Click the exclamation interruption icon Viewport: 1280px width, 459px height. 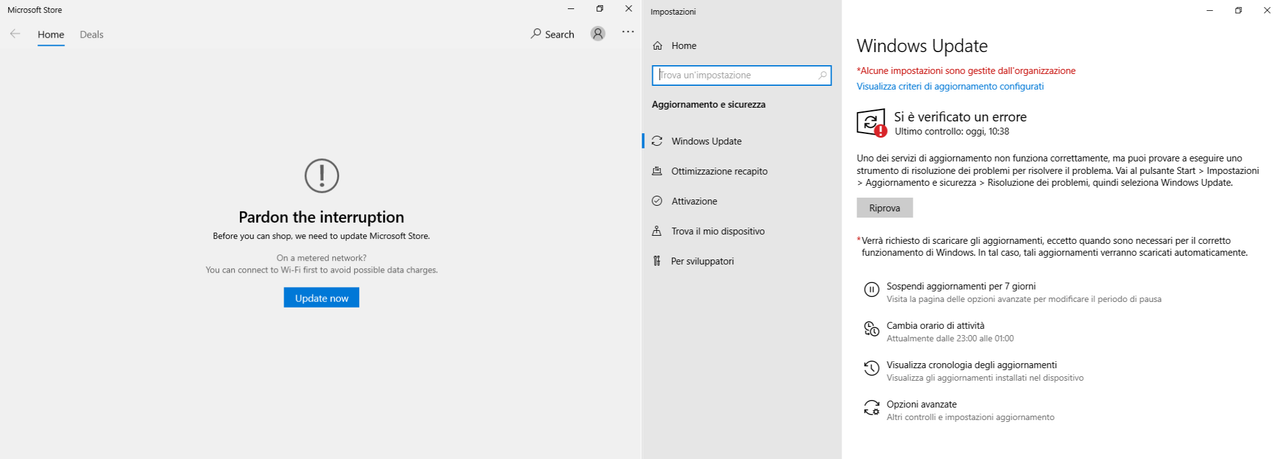click(321, 175)
